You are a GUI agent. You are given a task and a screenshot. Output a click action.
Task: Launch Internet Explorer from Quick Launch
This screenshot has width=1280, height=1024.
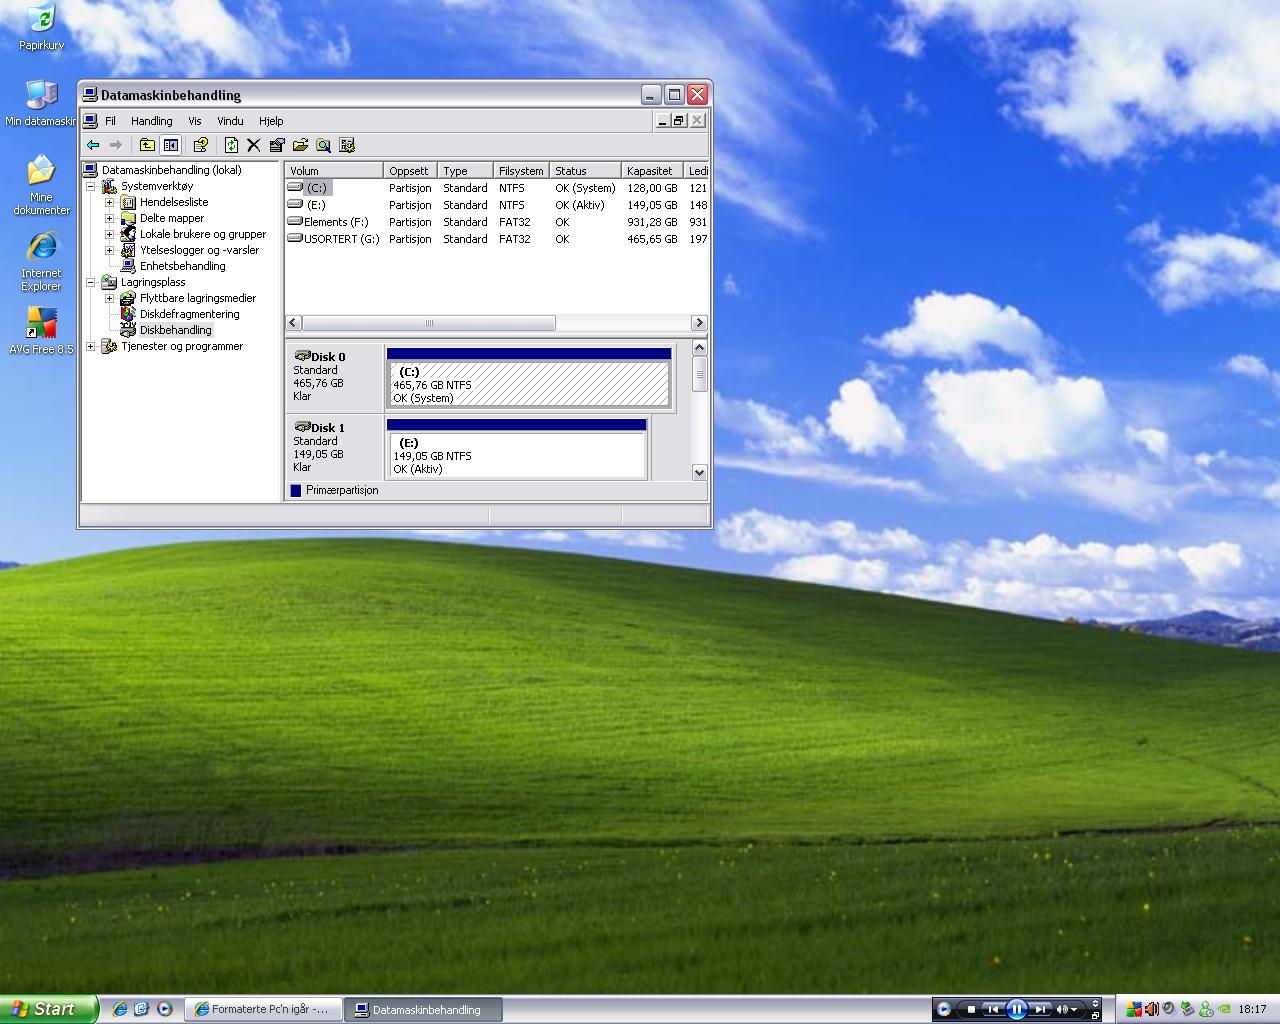pos(120,1009)
